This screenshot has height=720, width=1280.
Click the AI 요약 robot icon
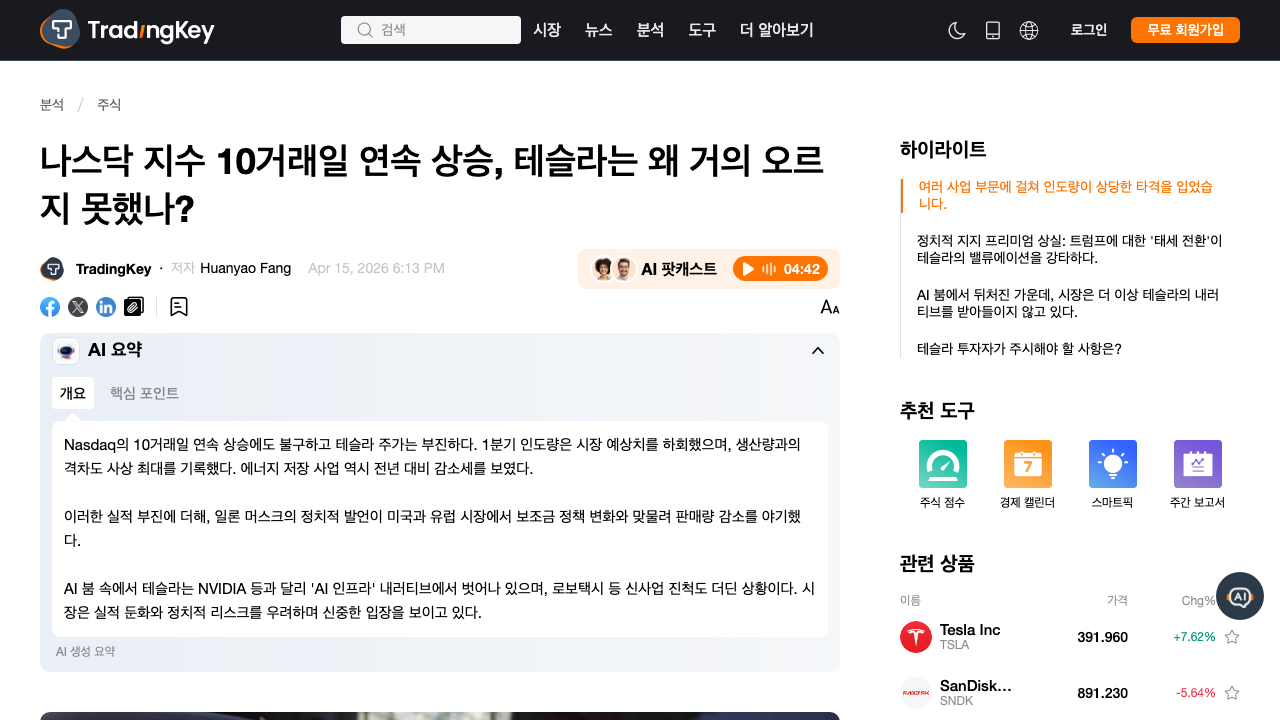[66, 350]
